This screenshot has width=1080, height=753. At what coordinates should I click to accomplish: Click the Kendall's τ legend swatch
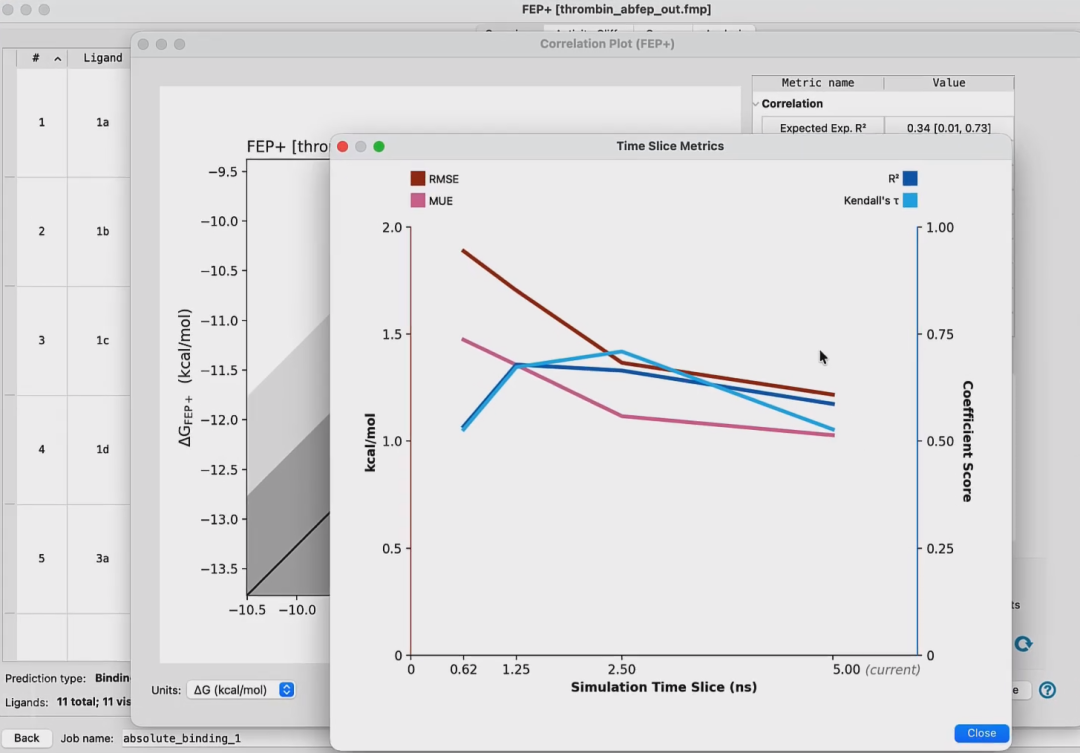click(x=910, y=200)
